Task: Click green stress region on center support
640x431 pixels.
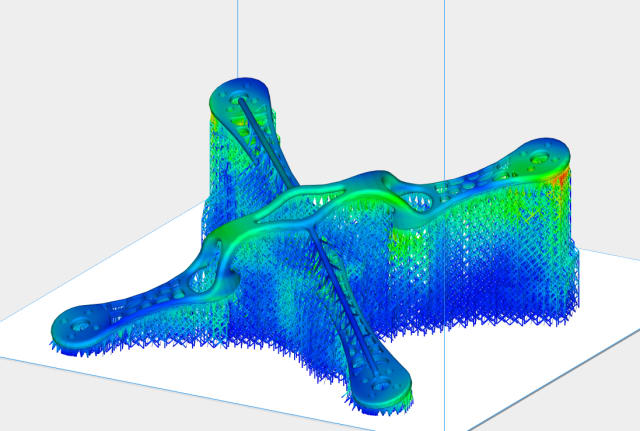Action: [x=405, y=240]
